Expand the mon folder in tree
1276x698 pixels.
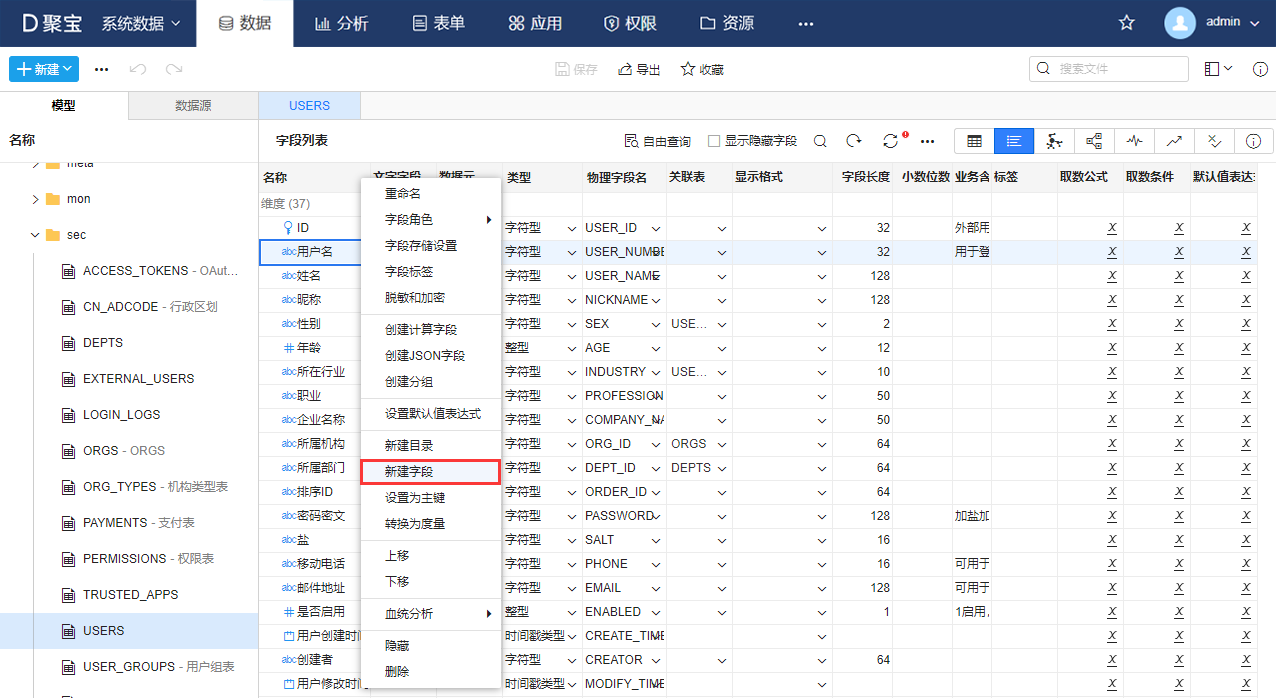(x=36, y=199)
